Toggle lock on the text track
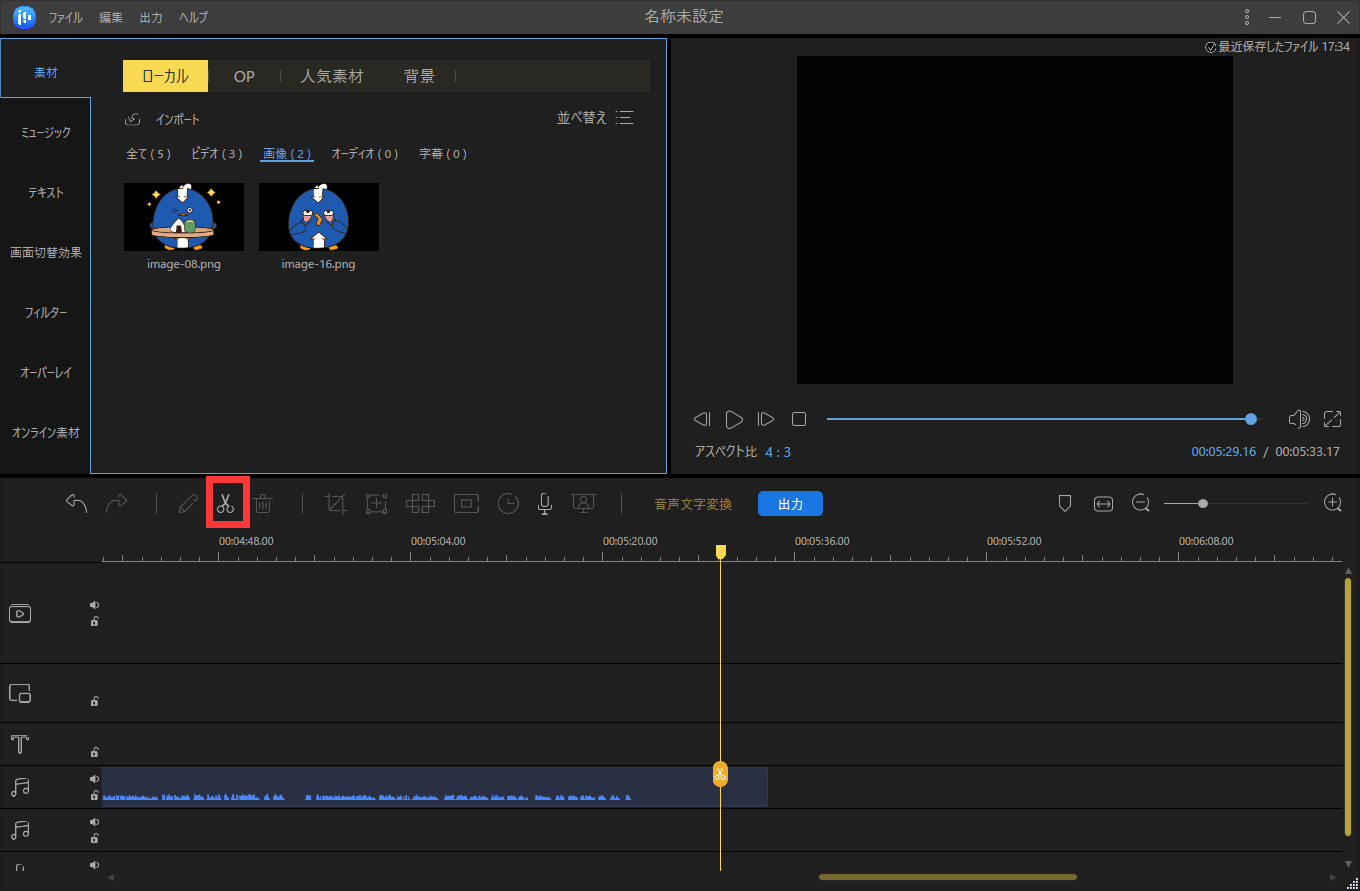 coord(95,752)
